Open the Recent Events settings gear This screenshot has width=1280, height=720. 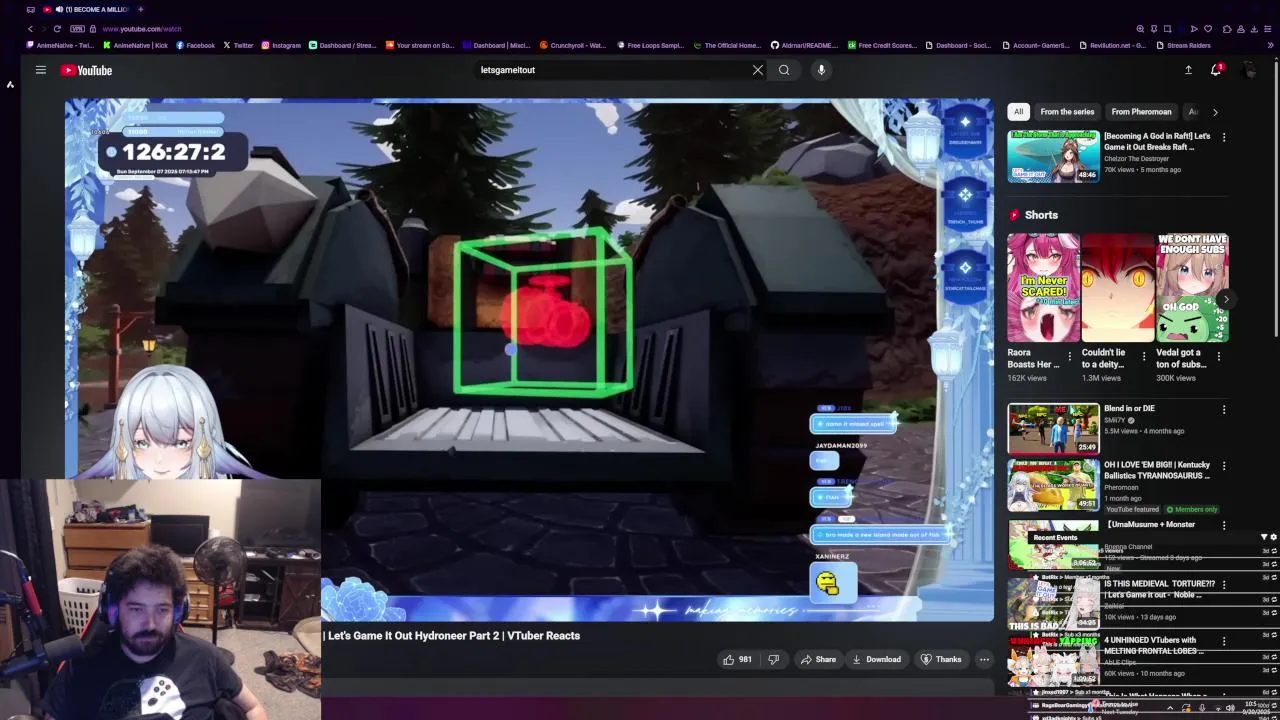point(1273,537)
